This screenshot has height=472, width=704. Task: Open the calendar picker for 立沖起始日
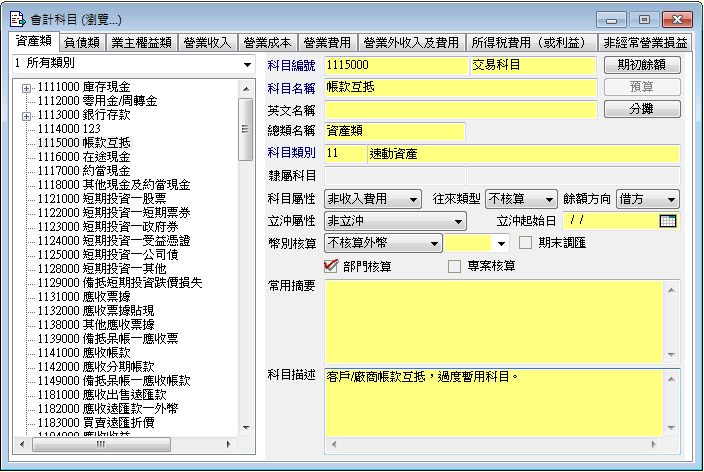(x=669, y=221)
